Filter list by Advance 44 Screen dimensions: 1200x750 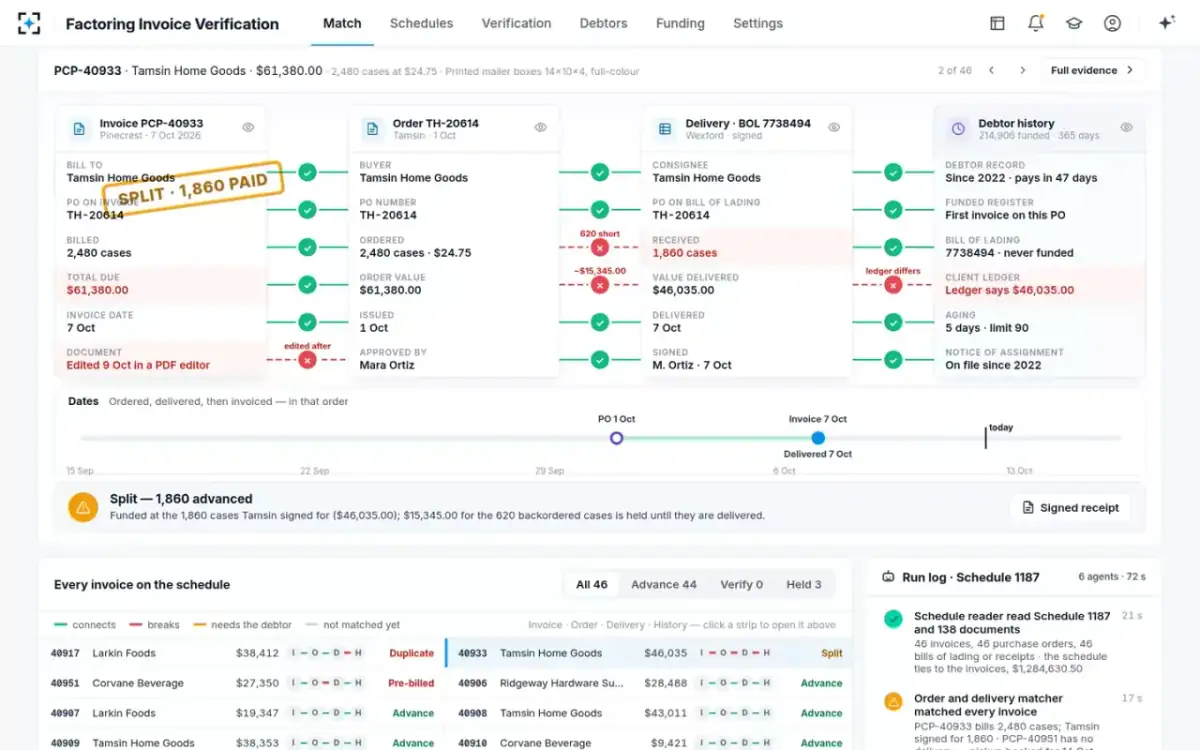pyautogui.click(x=664, y=585)
